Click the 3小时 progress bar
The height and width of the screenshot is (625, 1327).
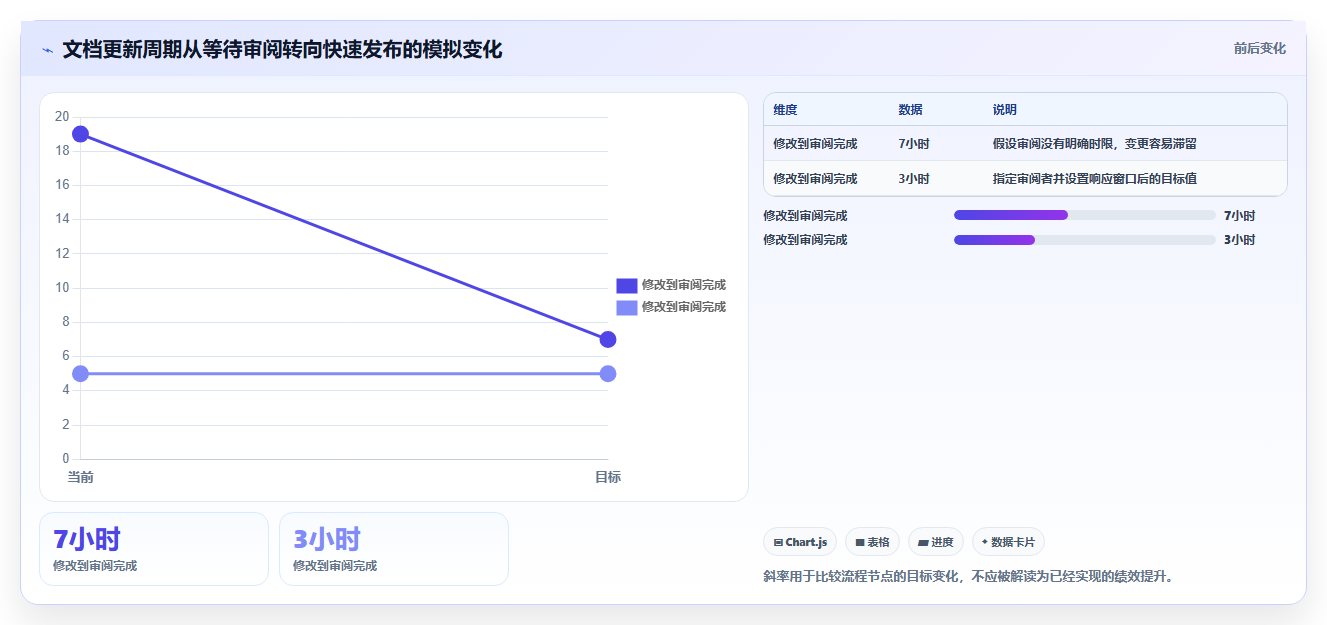(x=1085, y=240)
